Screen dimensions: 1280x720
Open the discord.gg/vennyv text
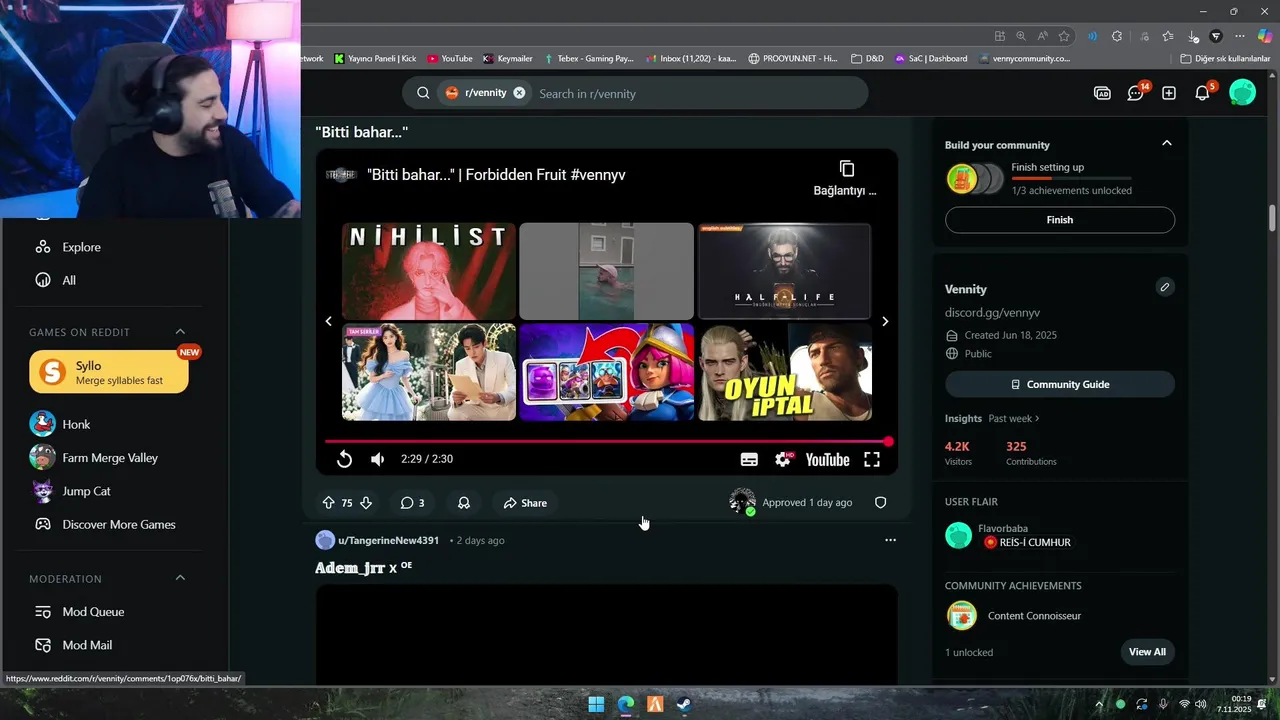[992, 313]
